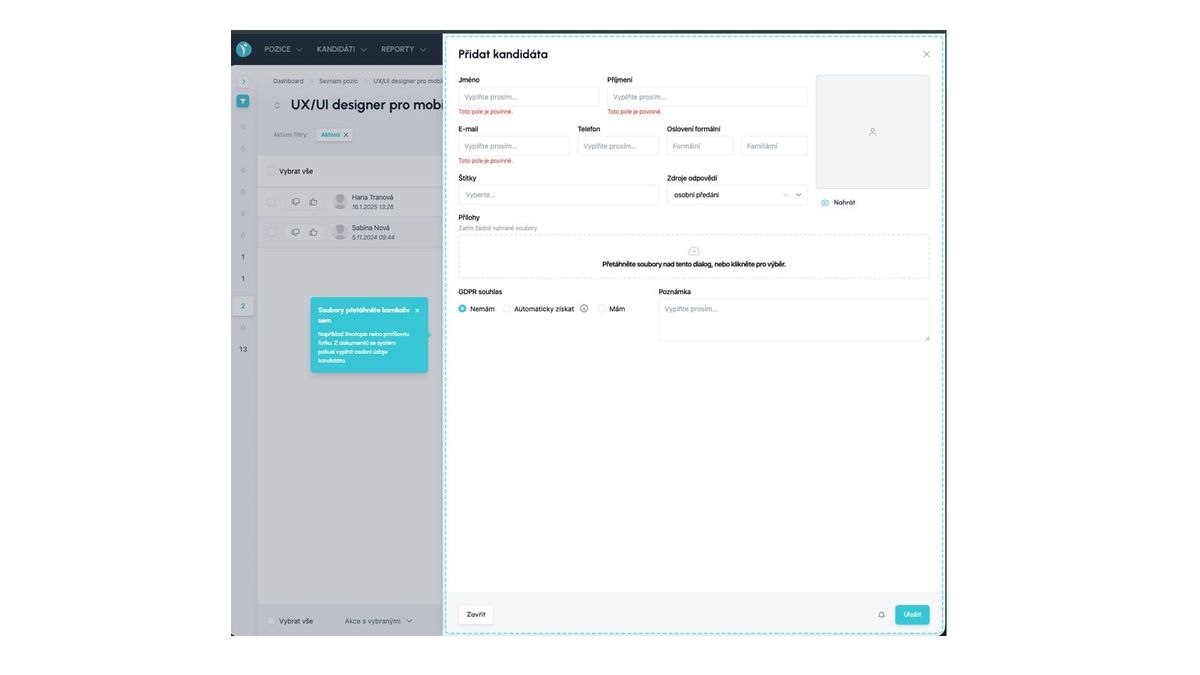Screen dimensions: 1200x675
Task: Click the bell notification icon beside Uložit
Action: pos(881,615)
